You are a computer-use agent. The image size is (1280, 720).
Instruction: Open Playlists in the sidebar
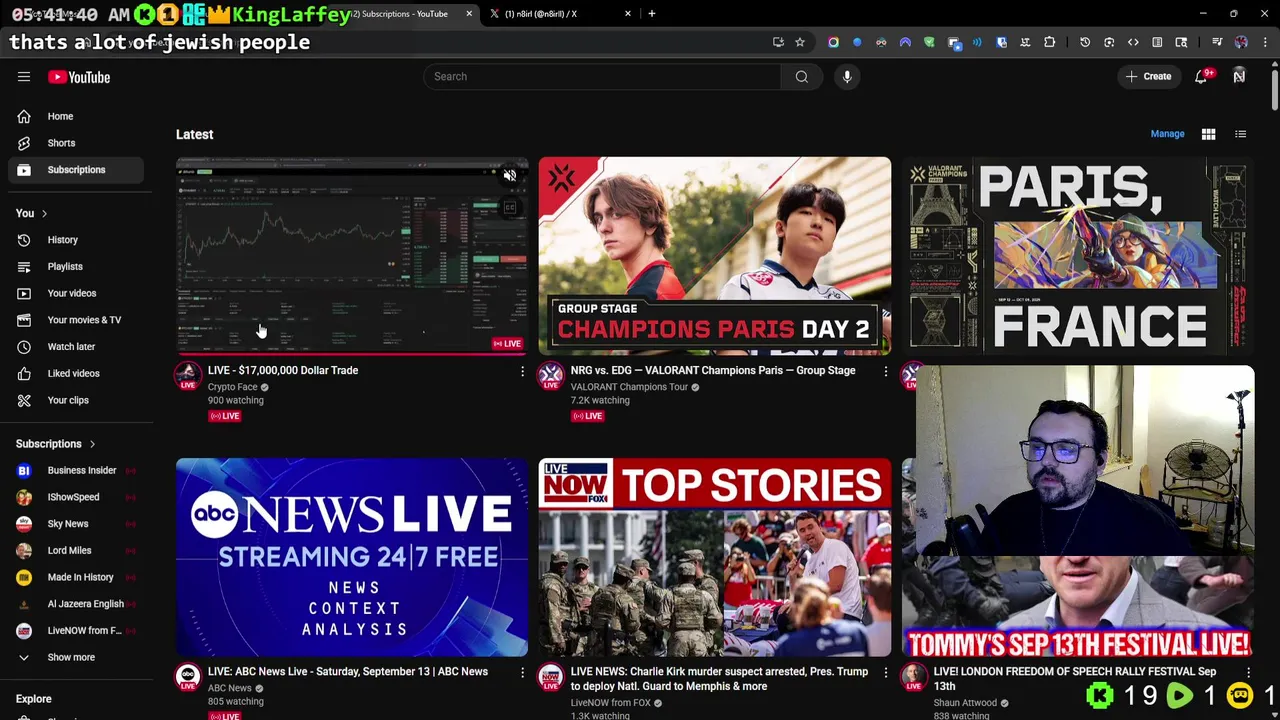pos(76,267)
